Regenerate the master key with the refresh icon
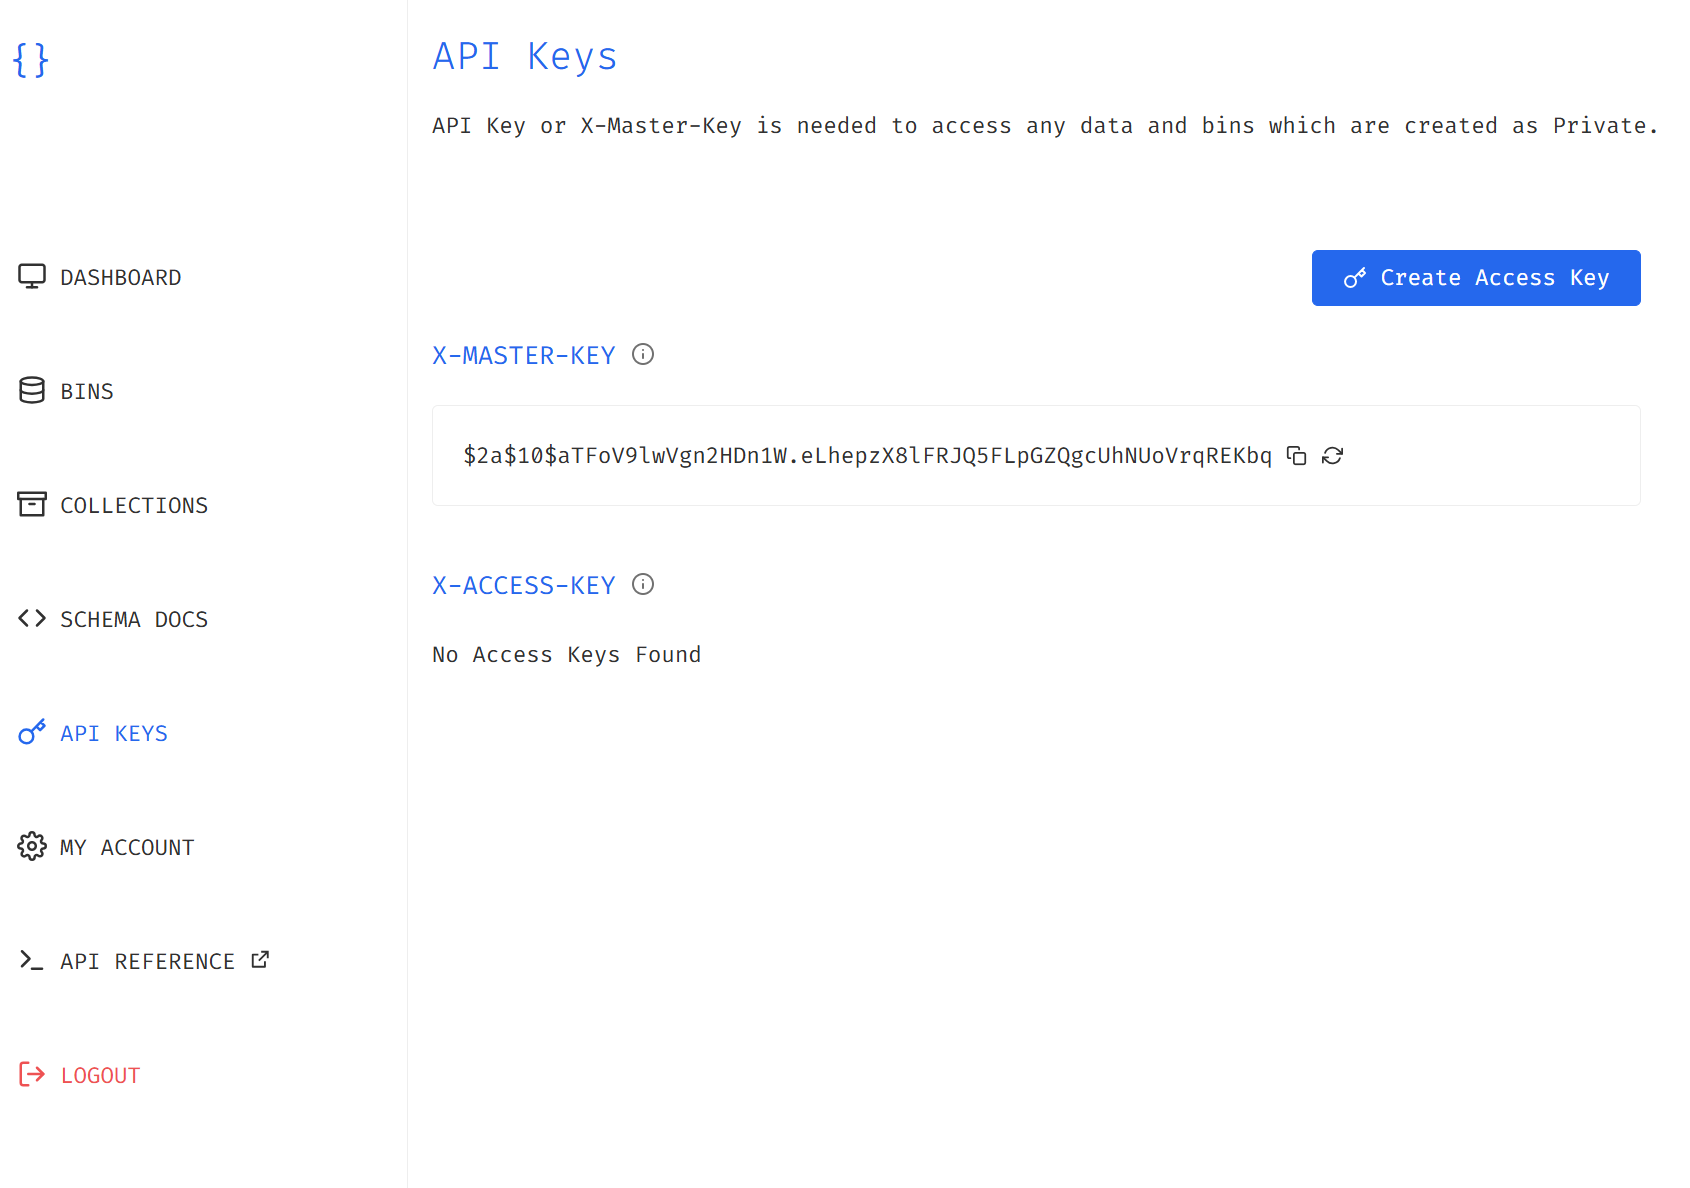The width and height of the screenshot is (1690, 1188). click(1332, 456)
